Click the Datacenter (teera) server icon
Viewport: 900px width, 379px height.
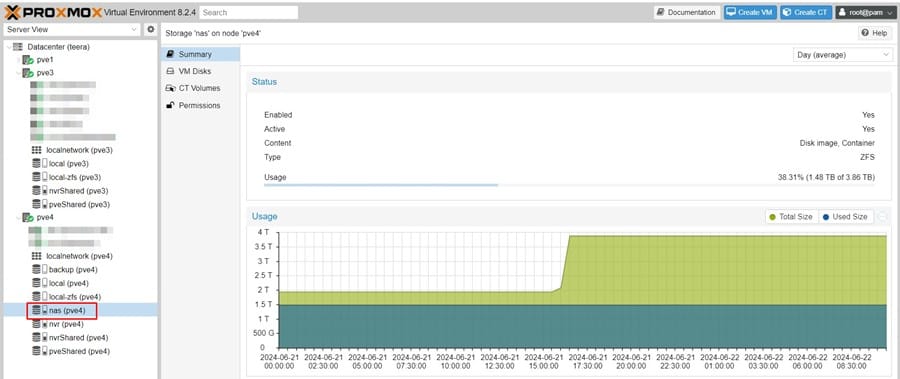coord(18,47)
